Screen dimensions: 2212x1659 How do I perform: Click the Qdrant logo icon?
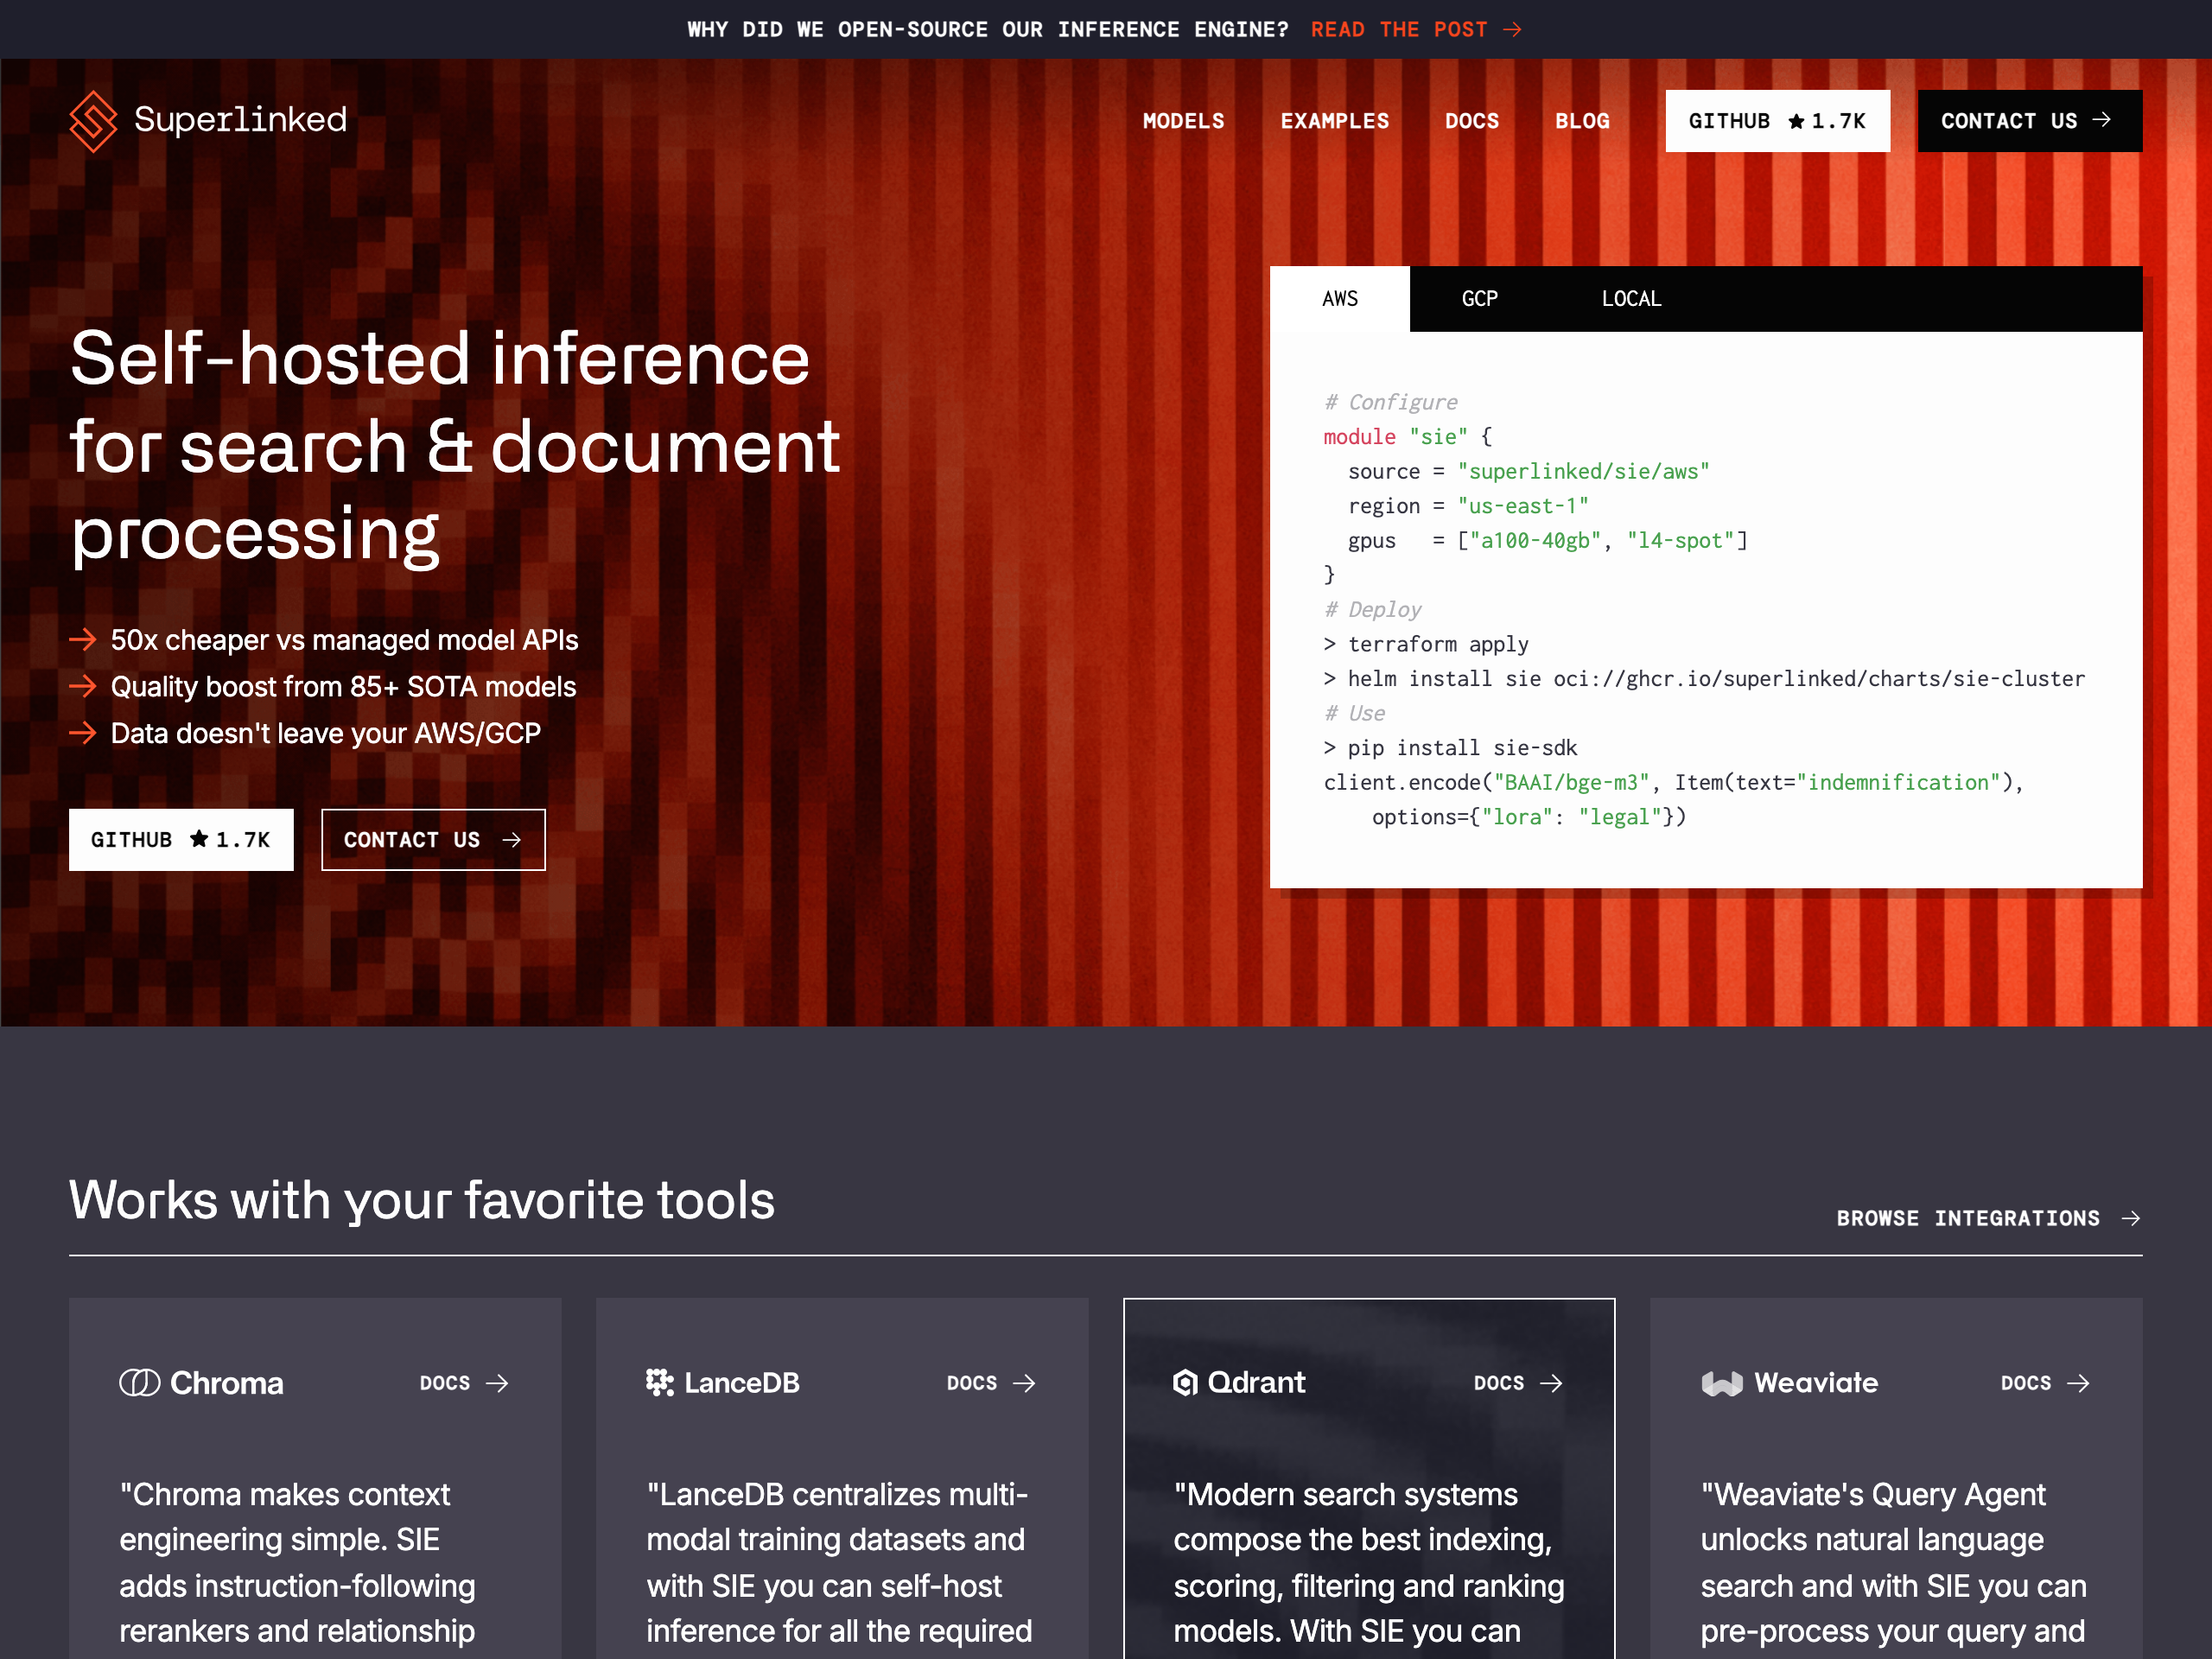[1185, 1383]
